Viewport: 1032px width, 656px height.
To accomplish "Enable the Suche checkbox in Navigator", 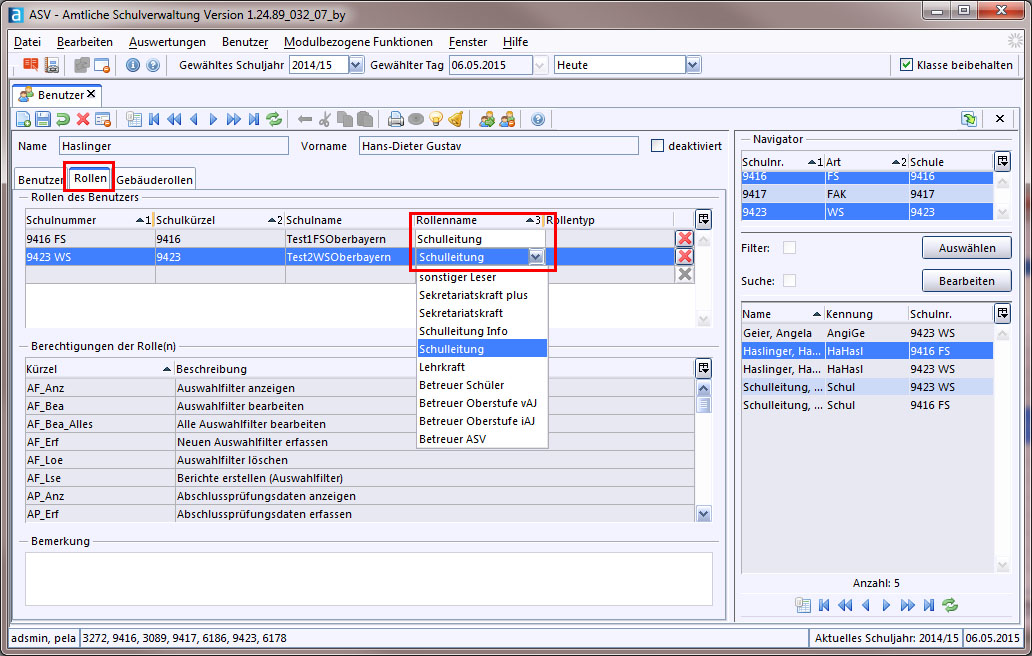I will point(789,280).
